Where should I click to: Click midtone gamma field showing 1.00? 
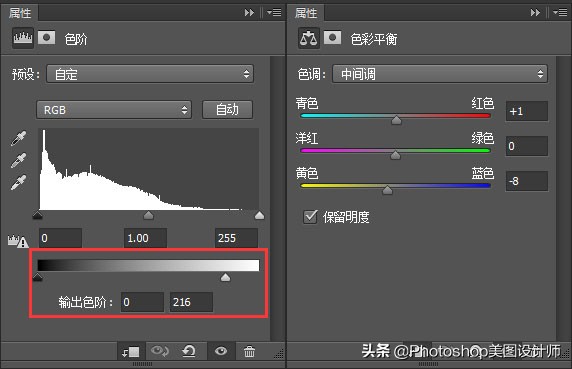point(146,238)
